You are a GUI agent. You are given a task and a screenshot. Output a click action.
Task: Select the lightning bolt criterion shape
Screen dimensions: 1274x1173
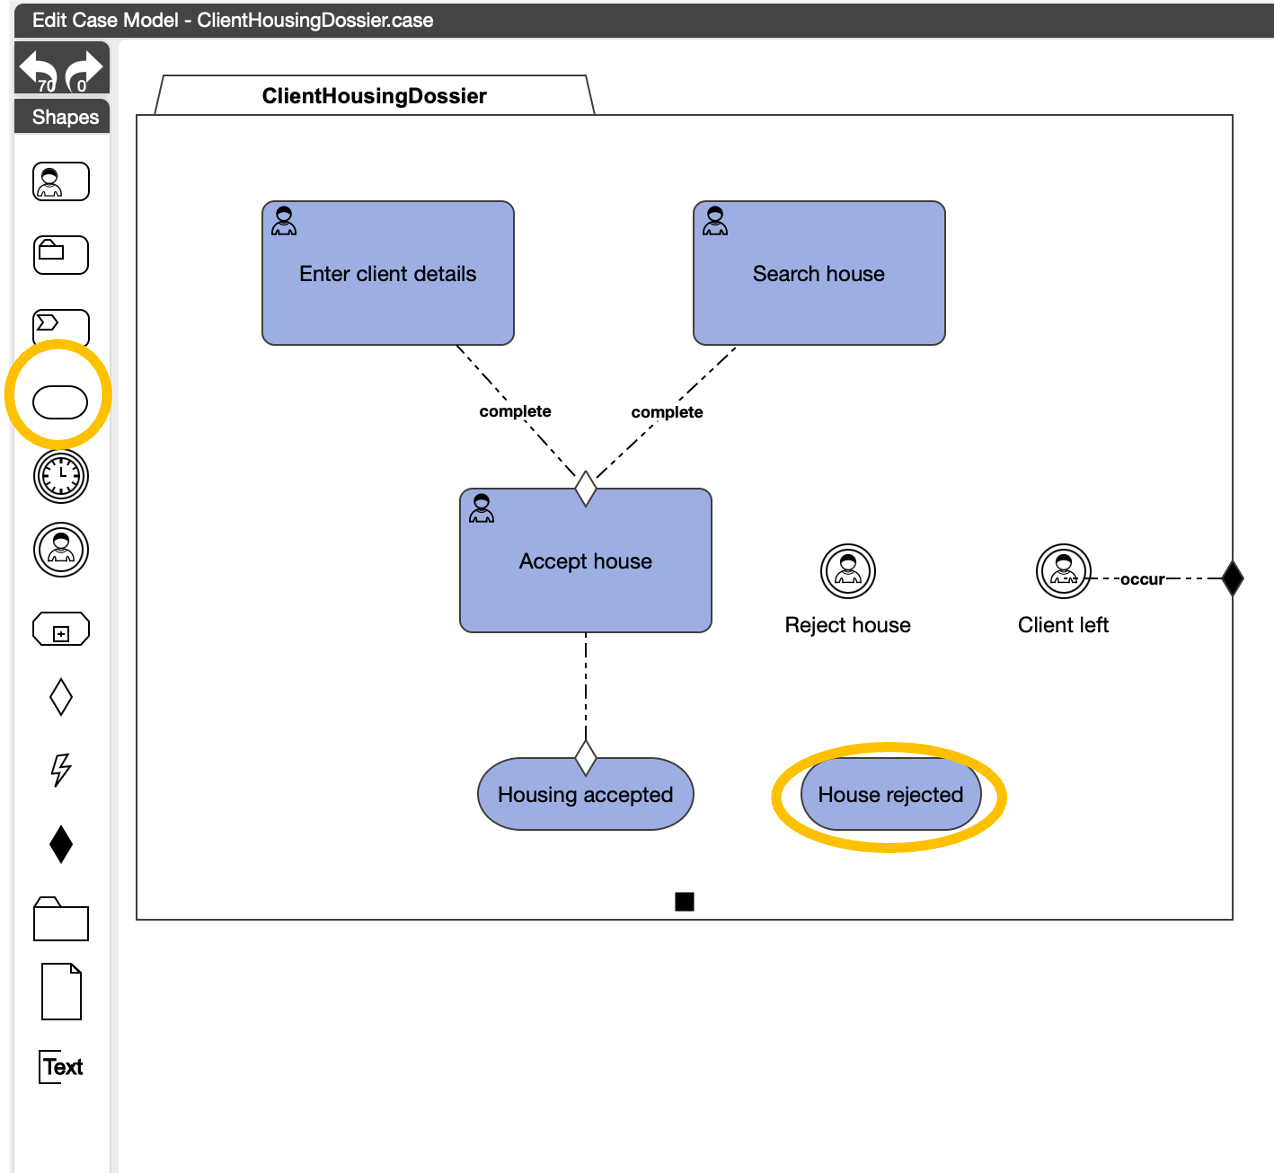click(61, 769)
